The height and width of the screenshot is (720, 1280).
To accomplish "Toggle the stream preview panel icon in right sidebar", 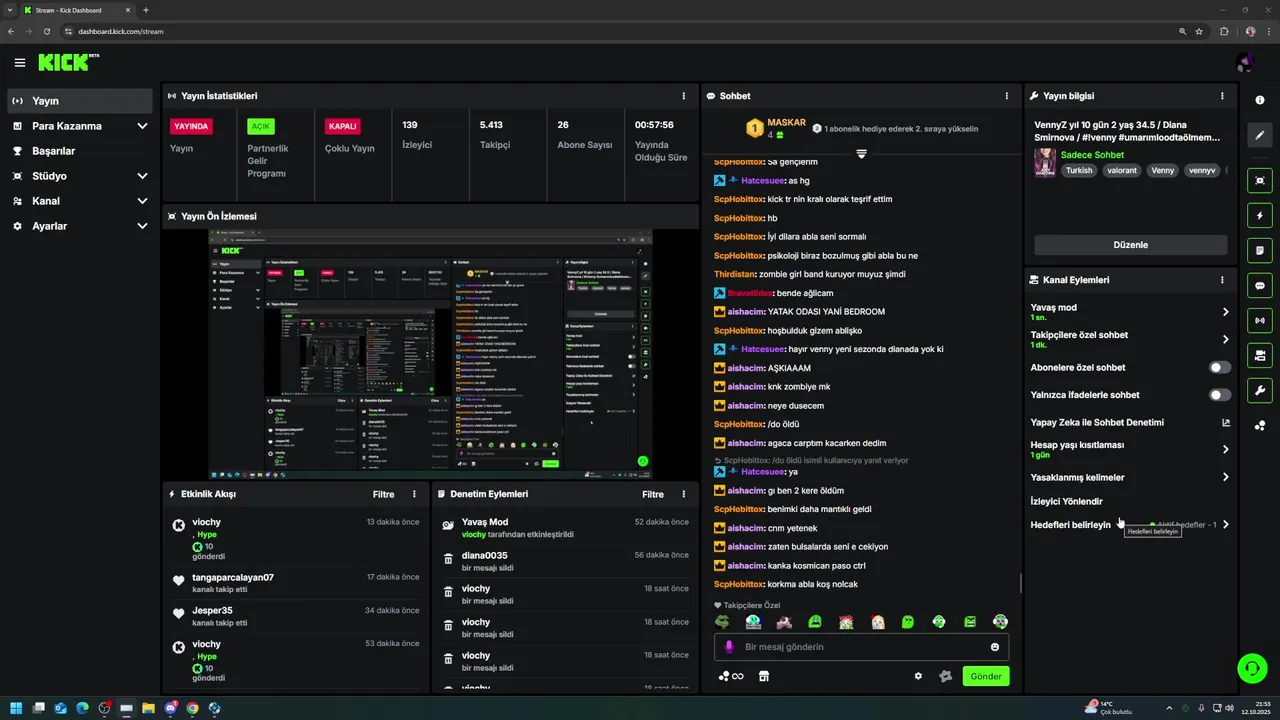I will click(1260, 180).
